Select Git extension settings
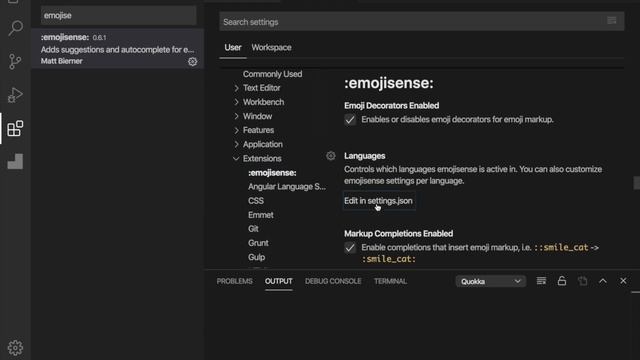 253,229
